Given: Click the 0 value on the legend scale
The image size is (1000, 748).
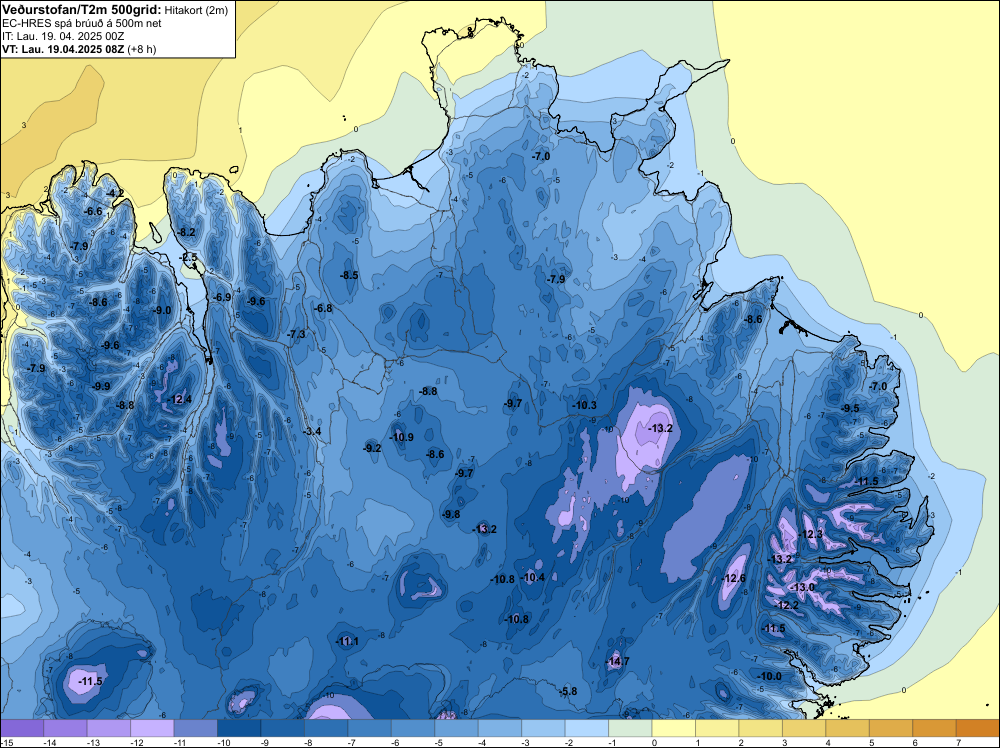Looking at the screenshot, I should click(655, 742).
